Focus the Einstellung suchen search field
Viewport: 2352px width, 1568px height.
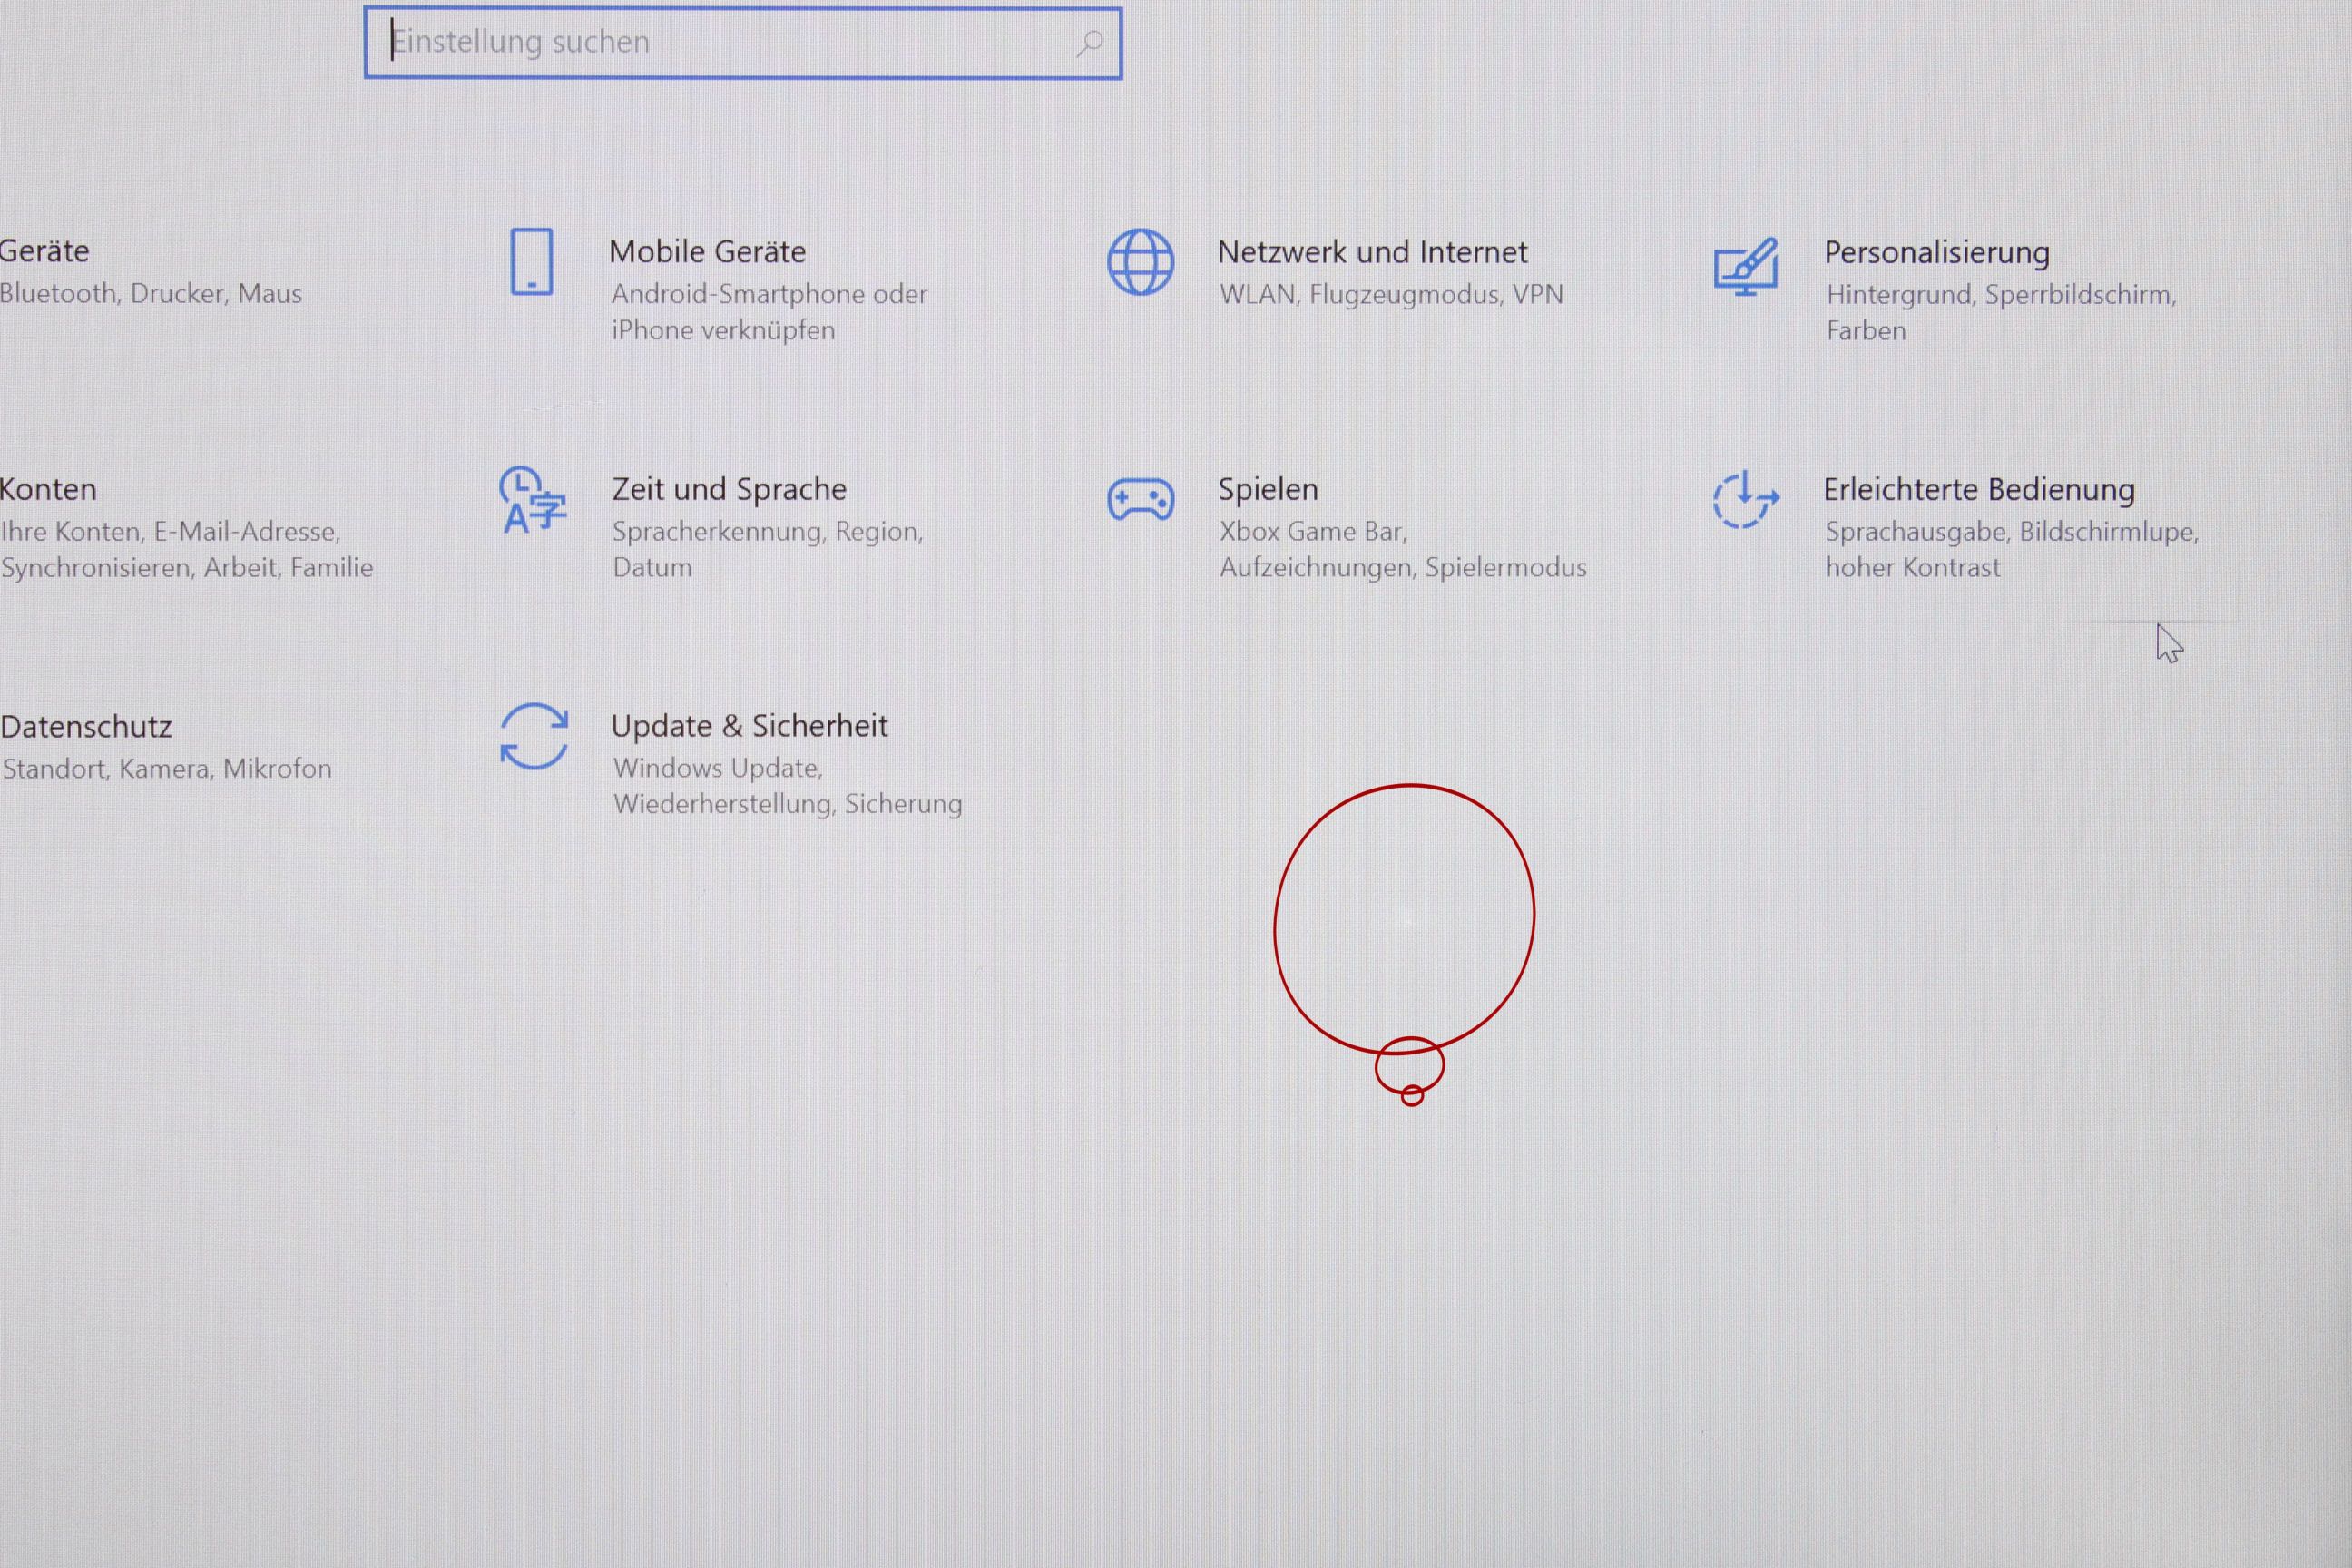[720, 43]
